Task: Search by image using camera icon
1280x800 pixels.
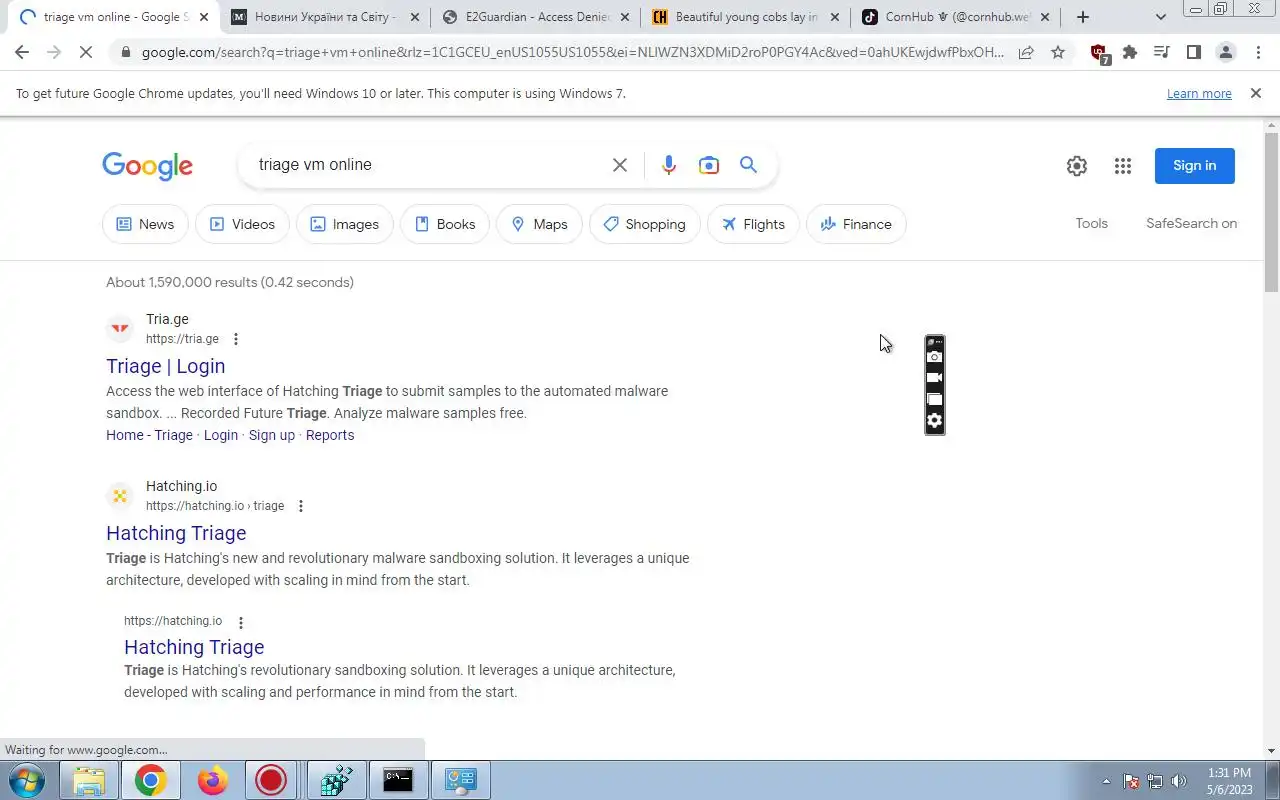Action: tap(709, 165)
